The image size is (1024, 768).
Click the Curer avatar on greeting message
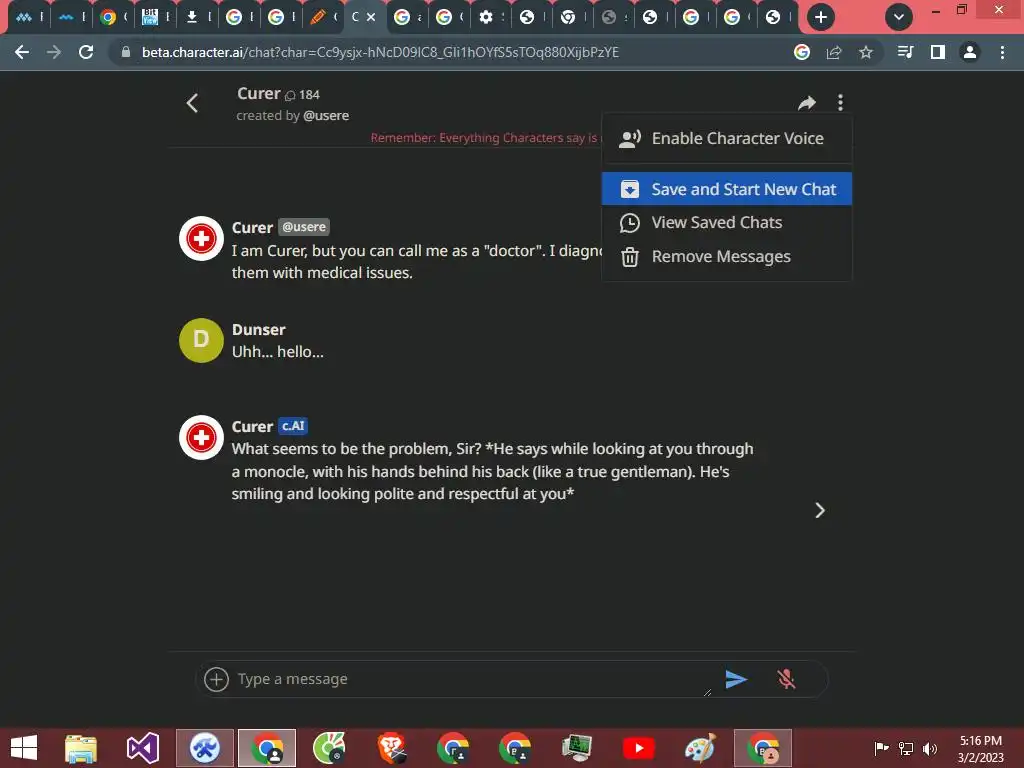[x=201, y=238]
